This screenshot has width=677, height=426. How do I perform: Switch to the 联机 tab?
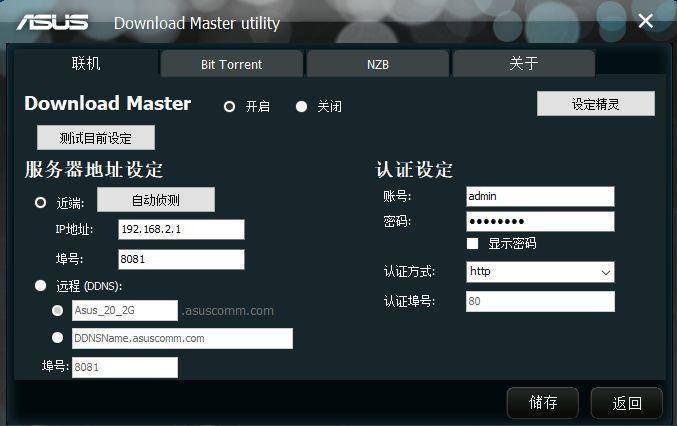86,63
